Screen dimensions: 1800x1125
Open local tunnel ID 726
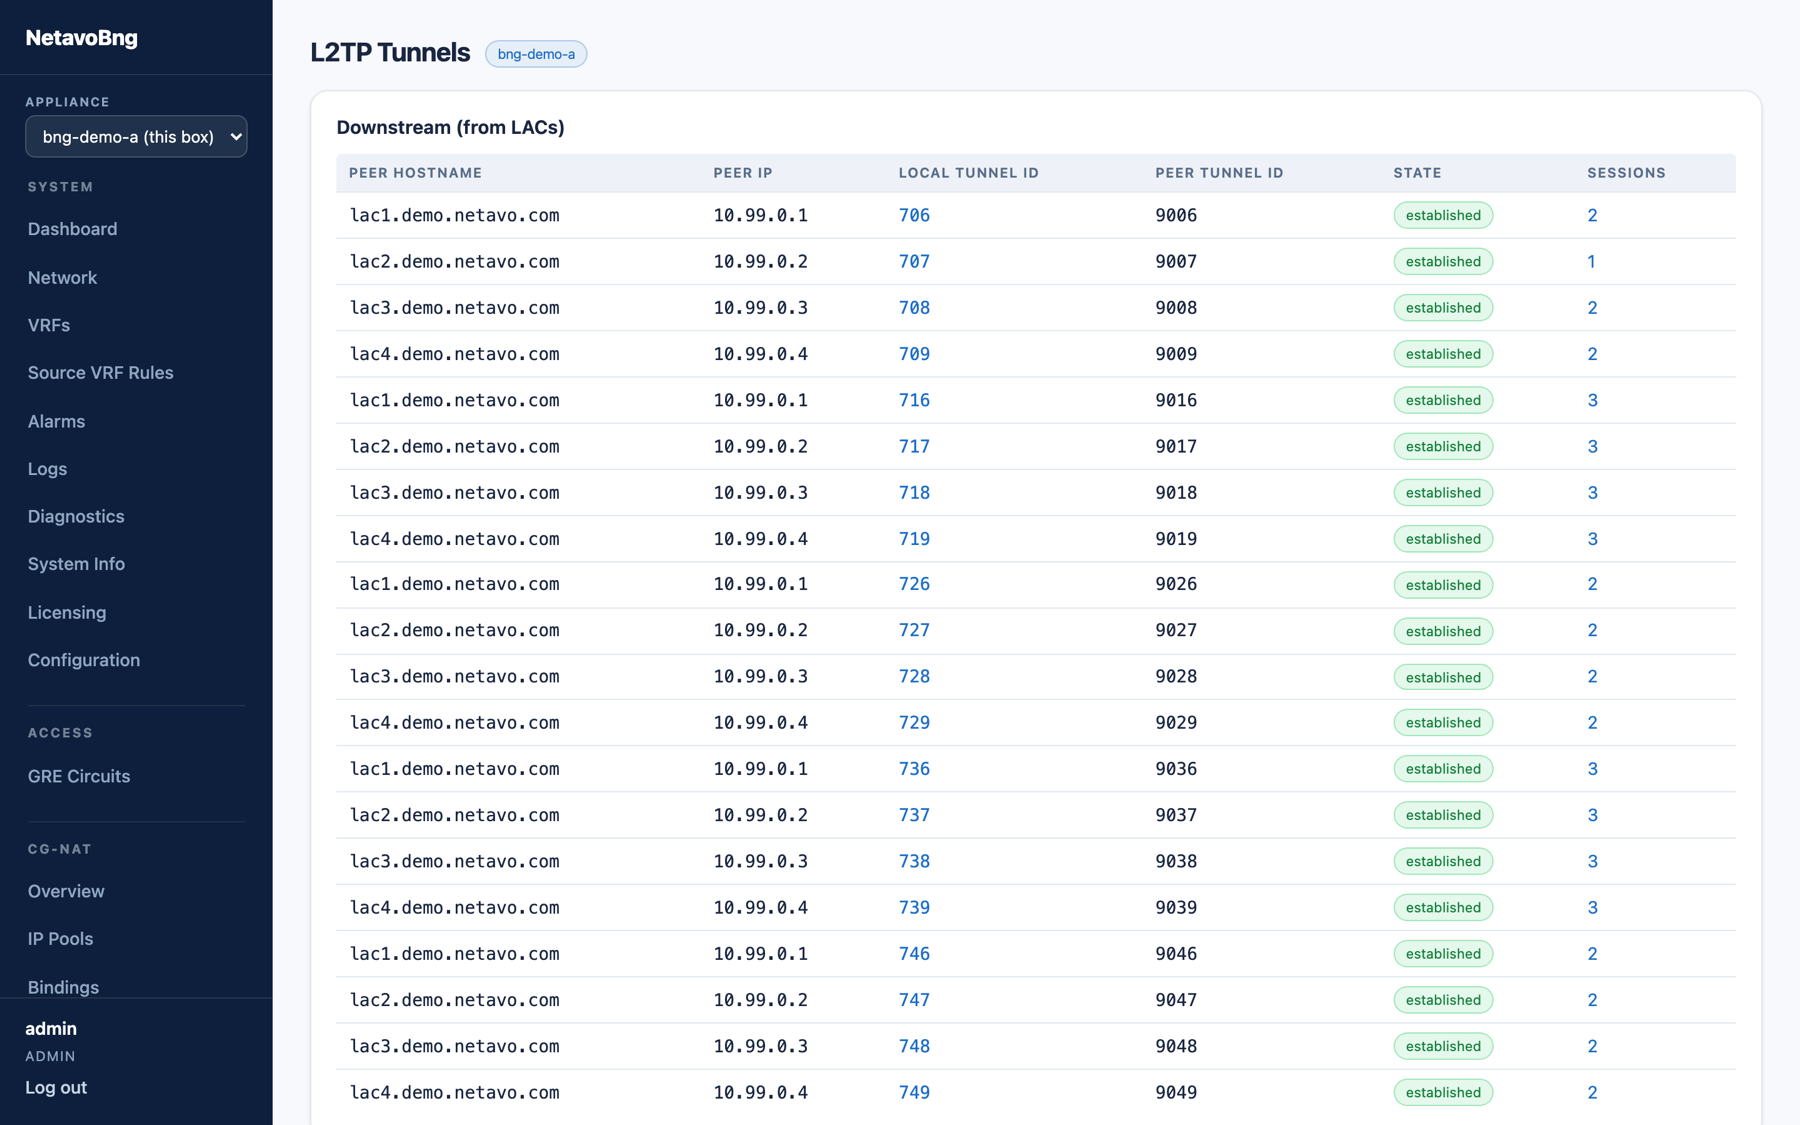point(914,584)
